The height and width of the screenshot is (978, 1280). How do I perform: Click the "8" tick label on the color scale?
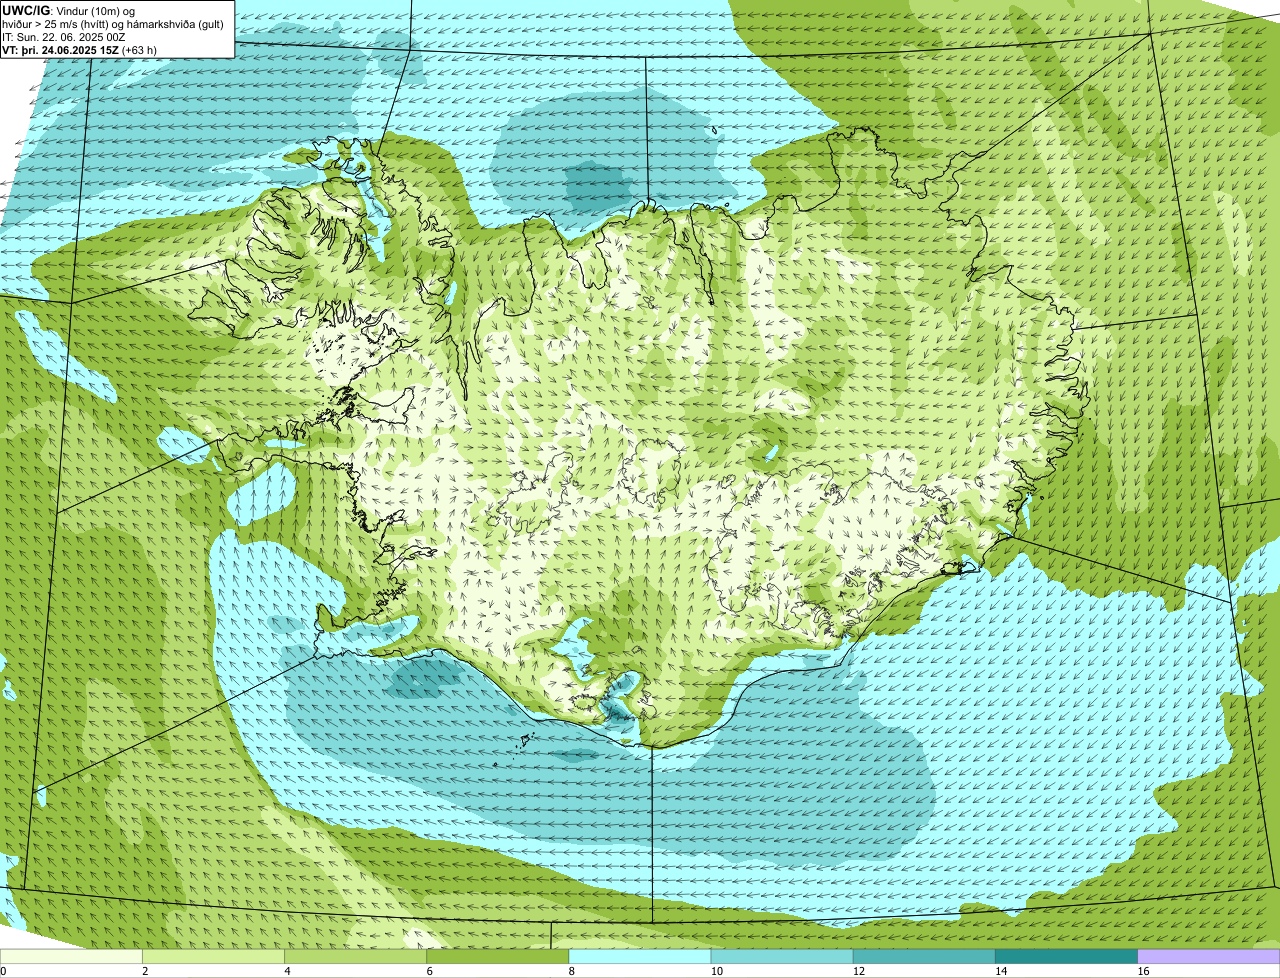572,971
